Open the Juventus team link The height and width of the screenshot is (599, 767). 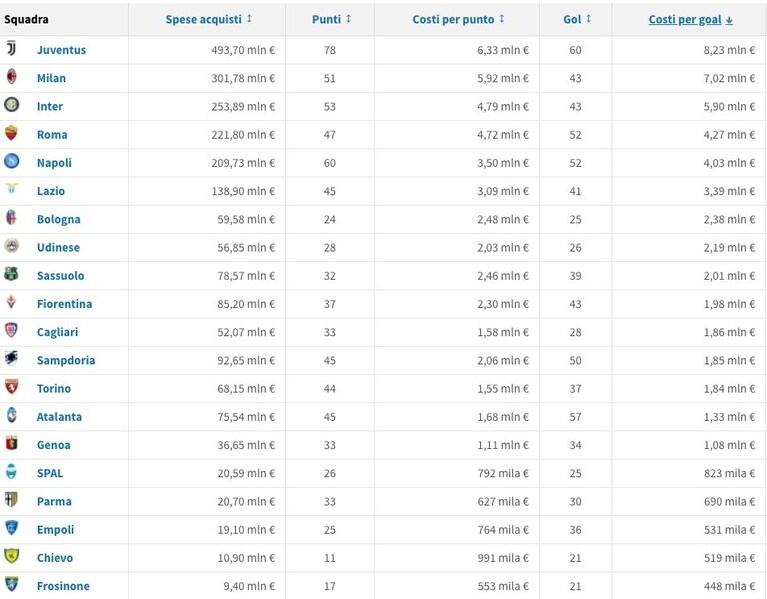tap(62, 50)
